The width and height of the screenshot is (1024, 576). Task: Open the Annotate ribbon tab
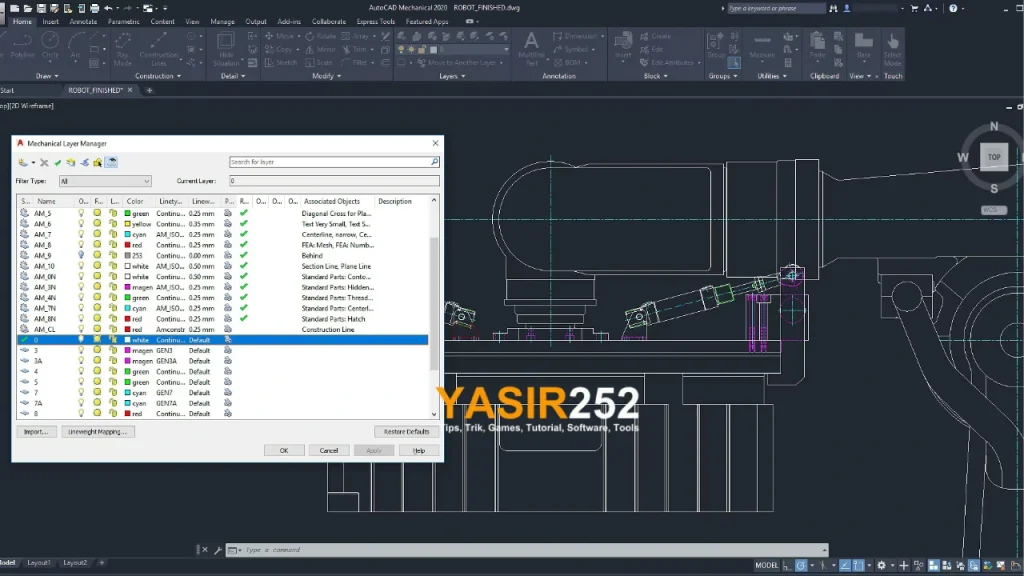pyautogui.click(x=83, y=22)
